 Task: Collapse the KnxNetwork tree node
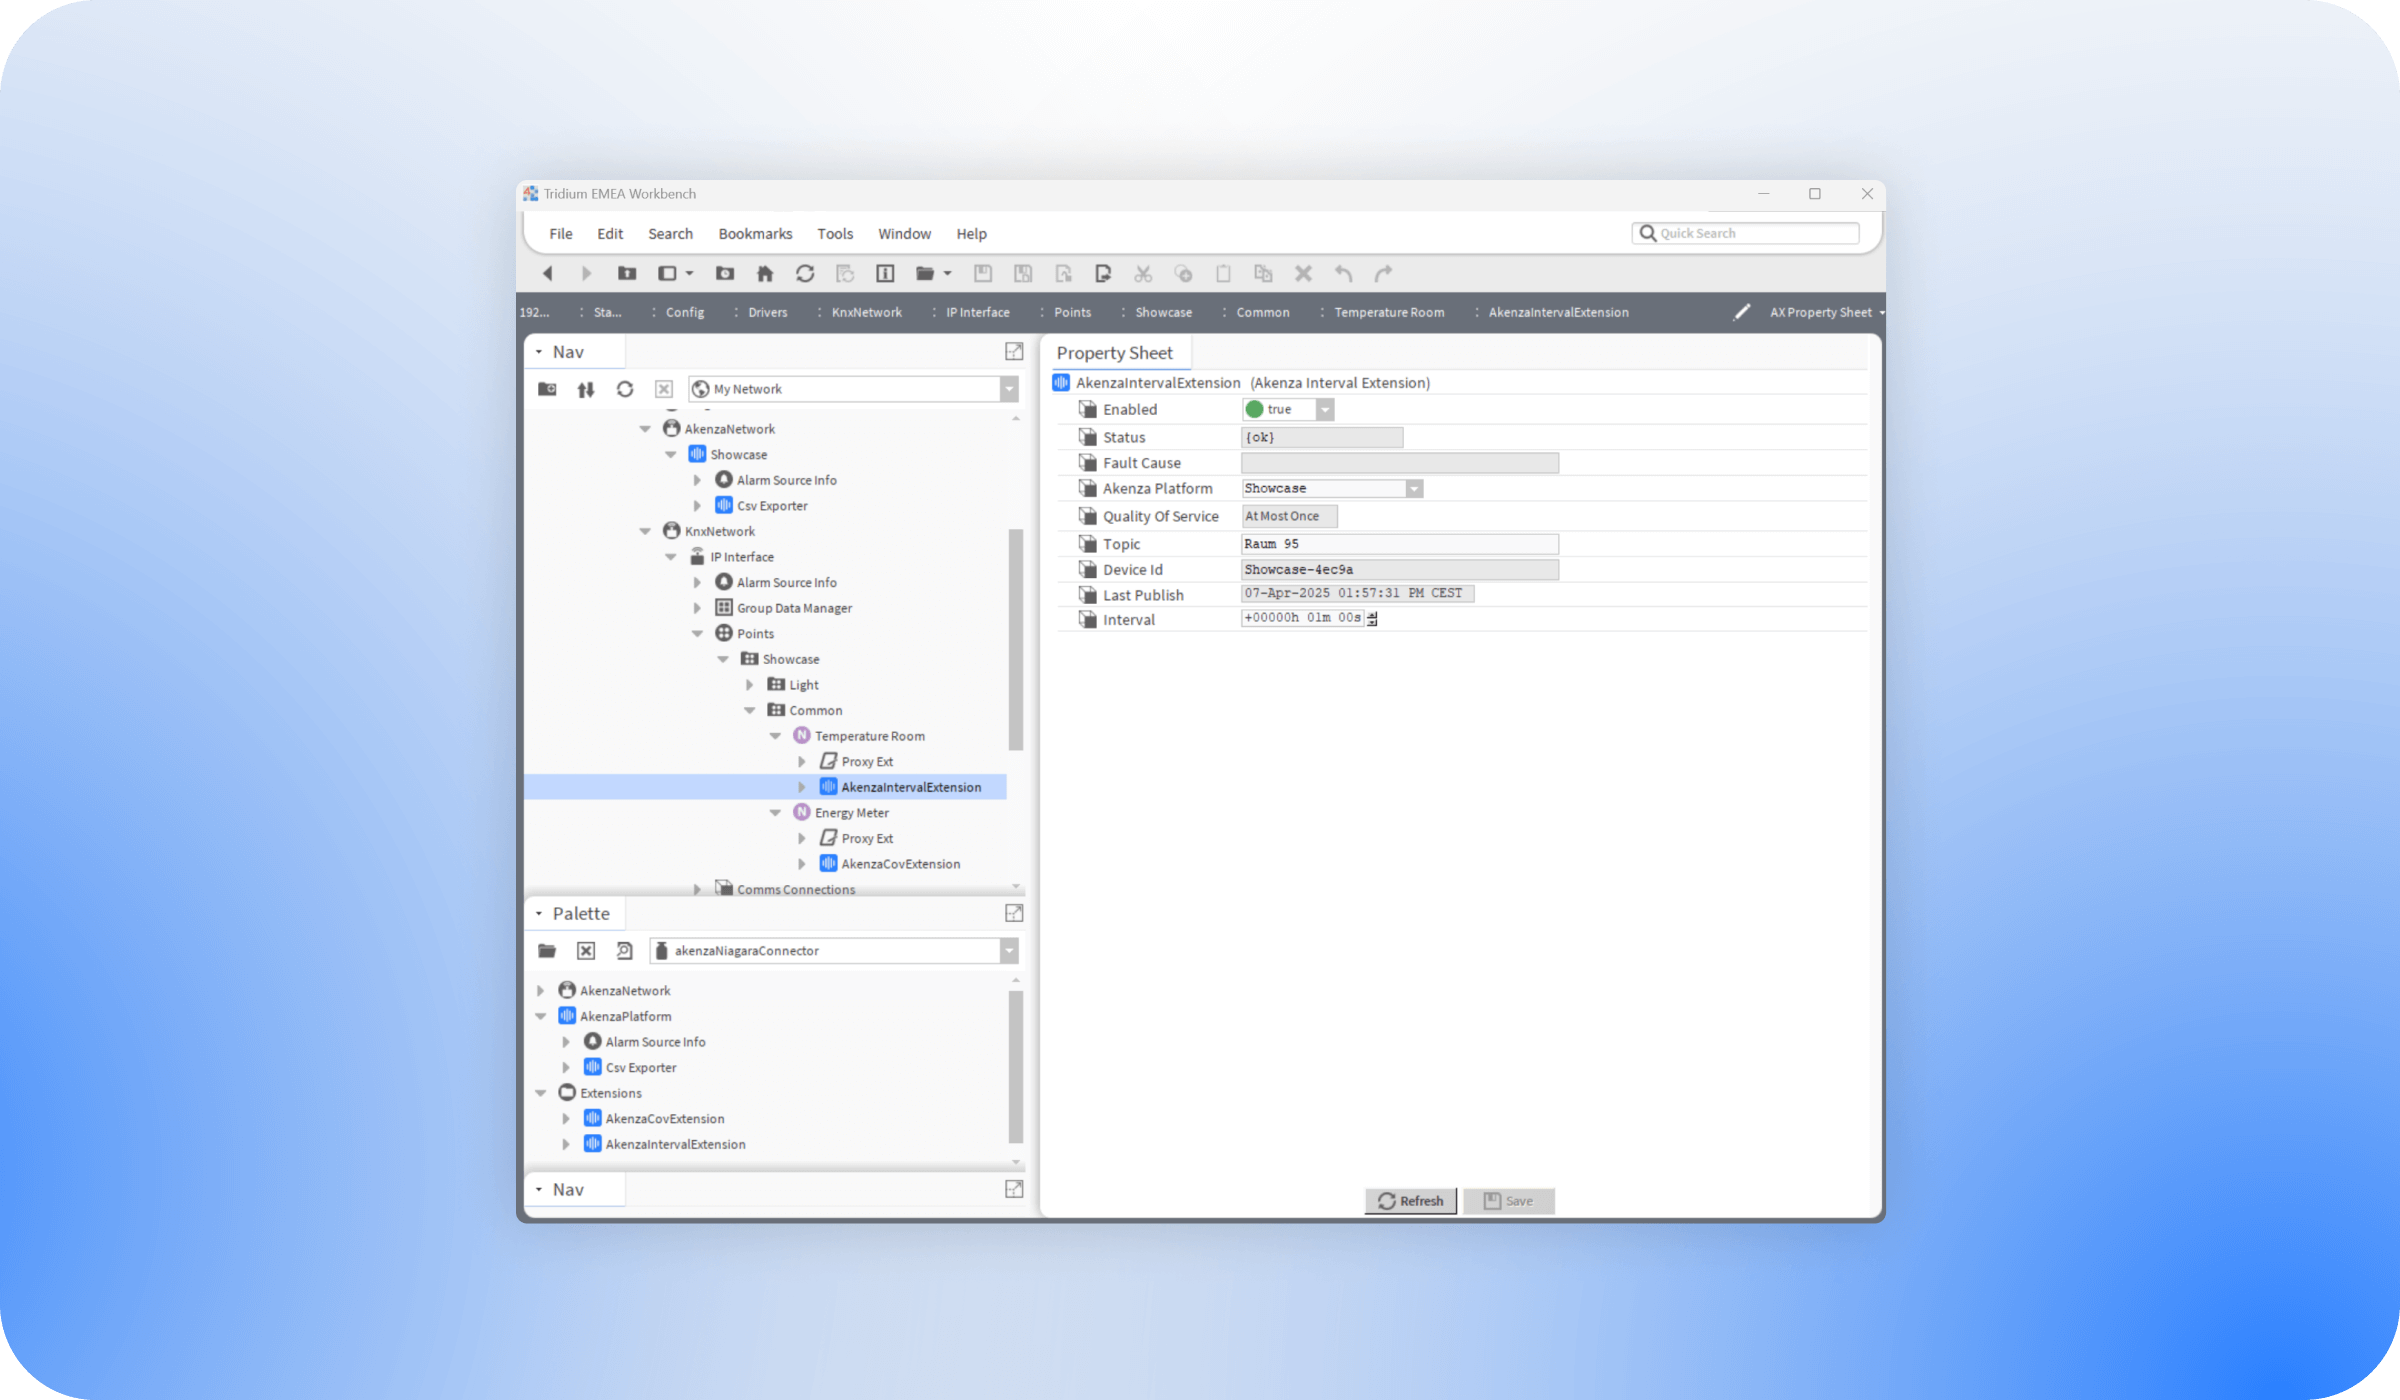pos(645,531)
